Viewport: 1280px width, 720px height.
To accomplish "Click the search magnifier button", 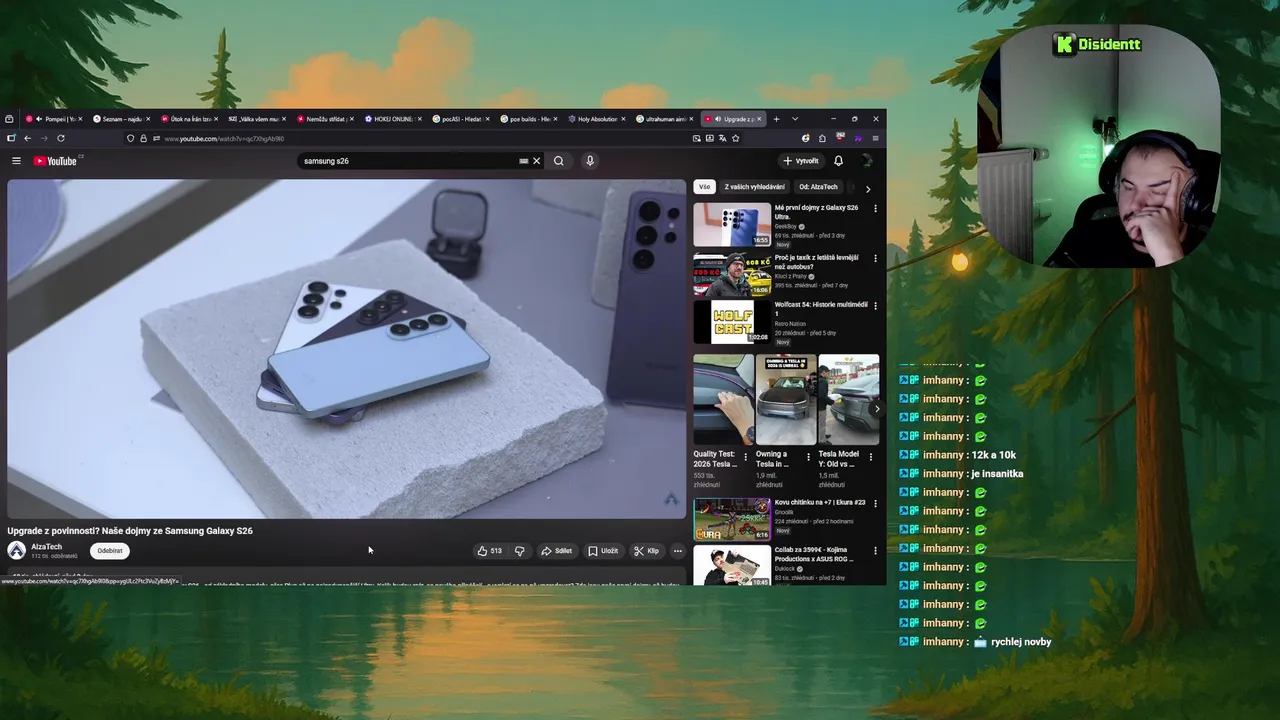I will [x=559, y=161].
